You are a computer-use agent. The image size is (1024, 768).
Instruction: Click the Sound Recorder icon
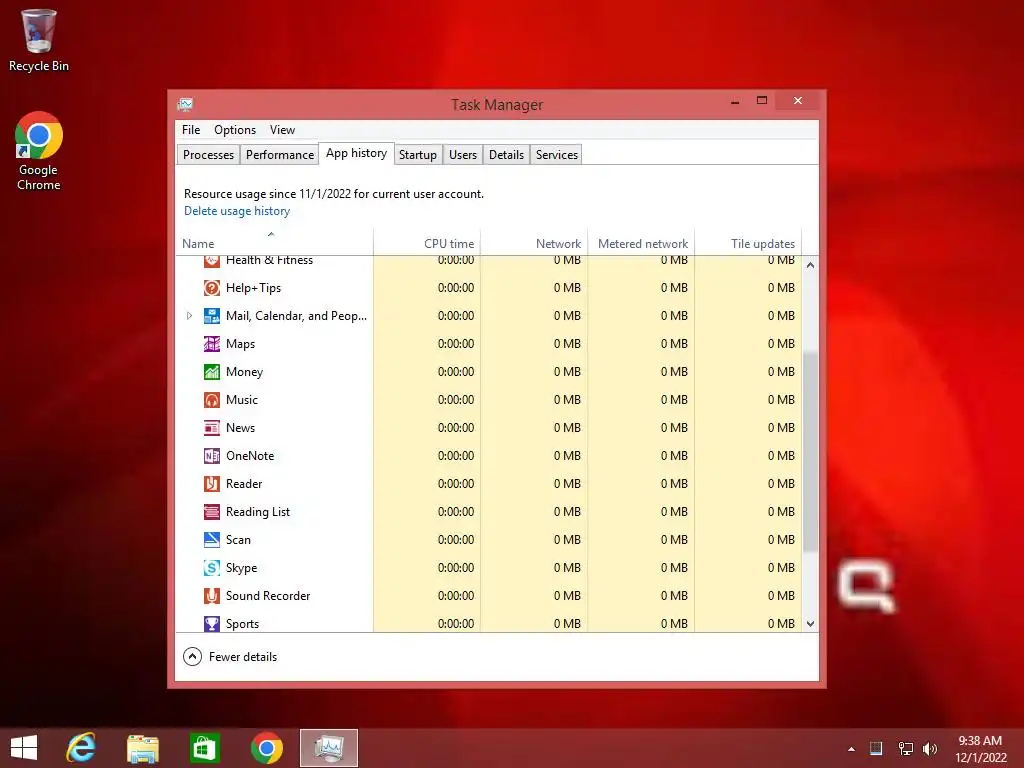(212, 596)
